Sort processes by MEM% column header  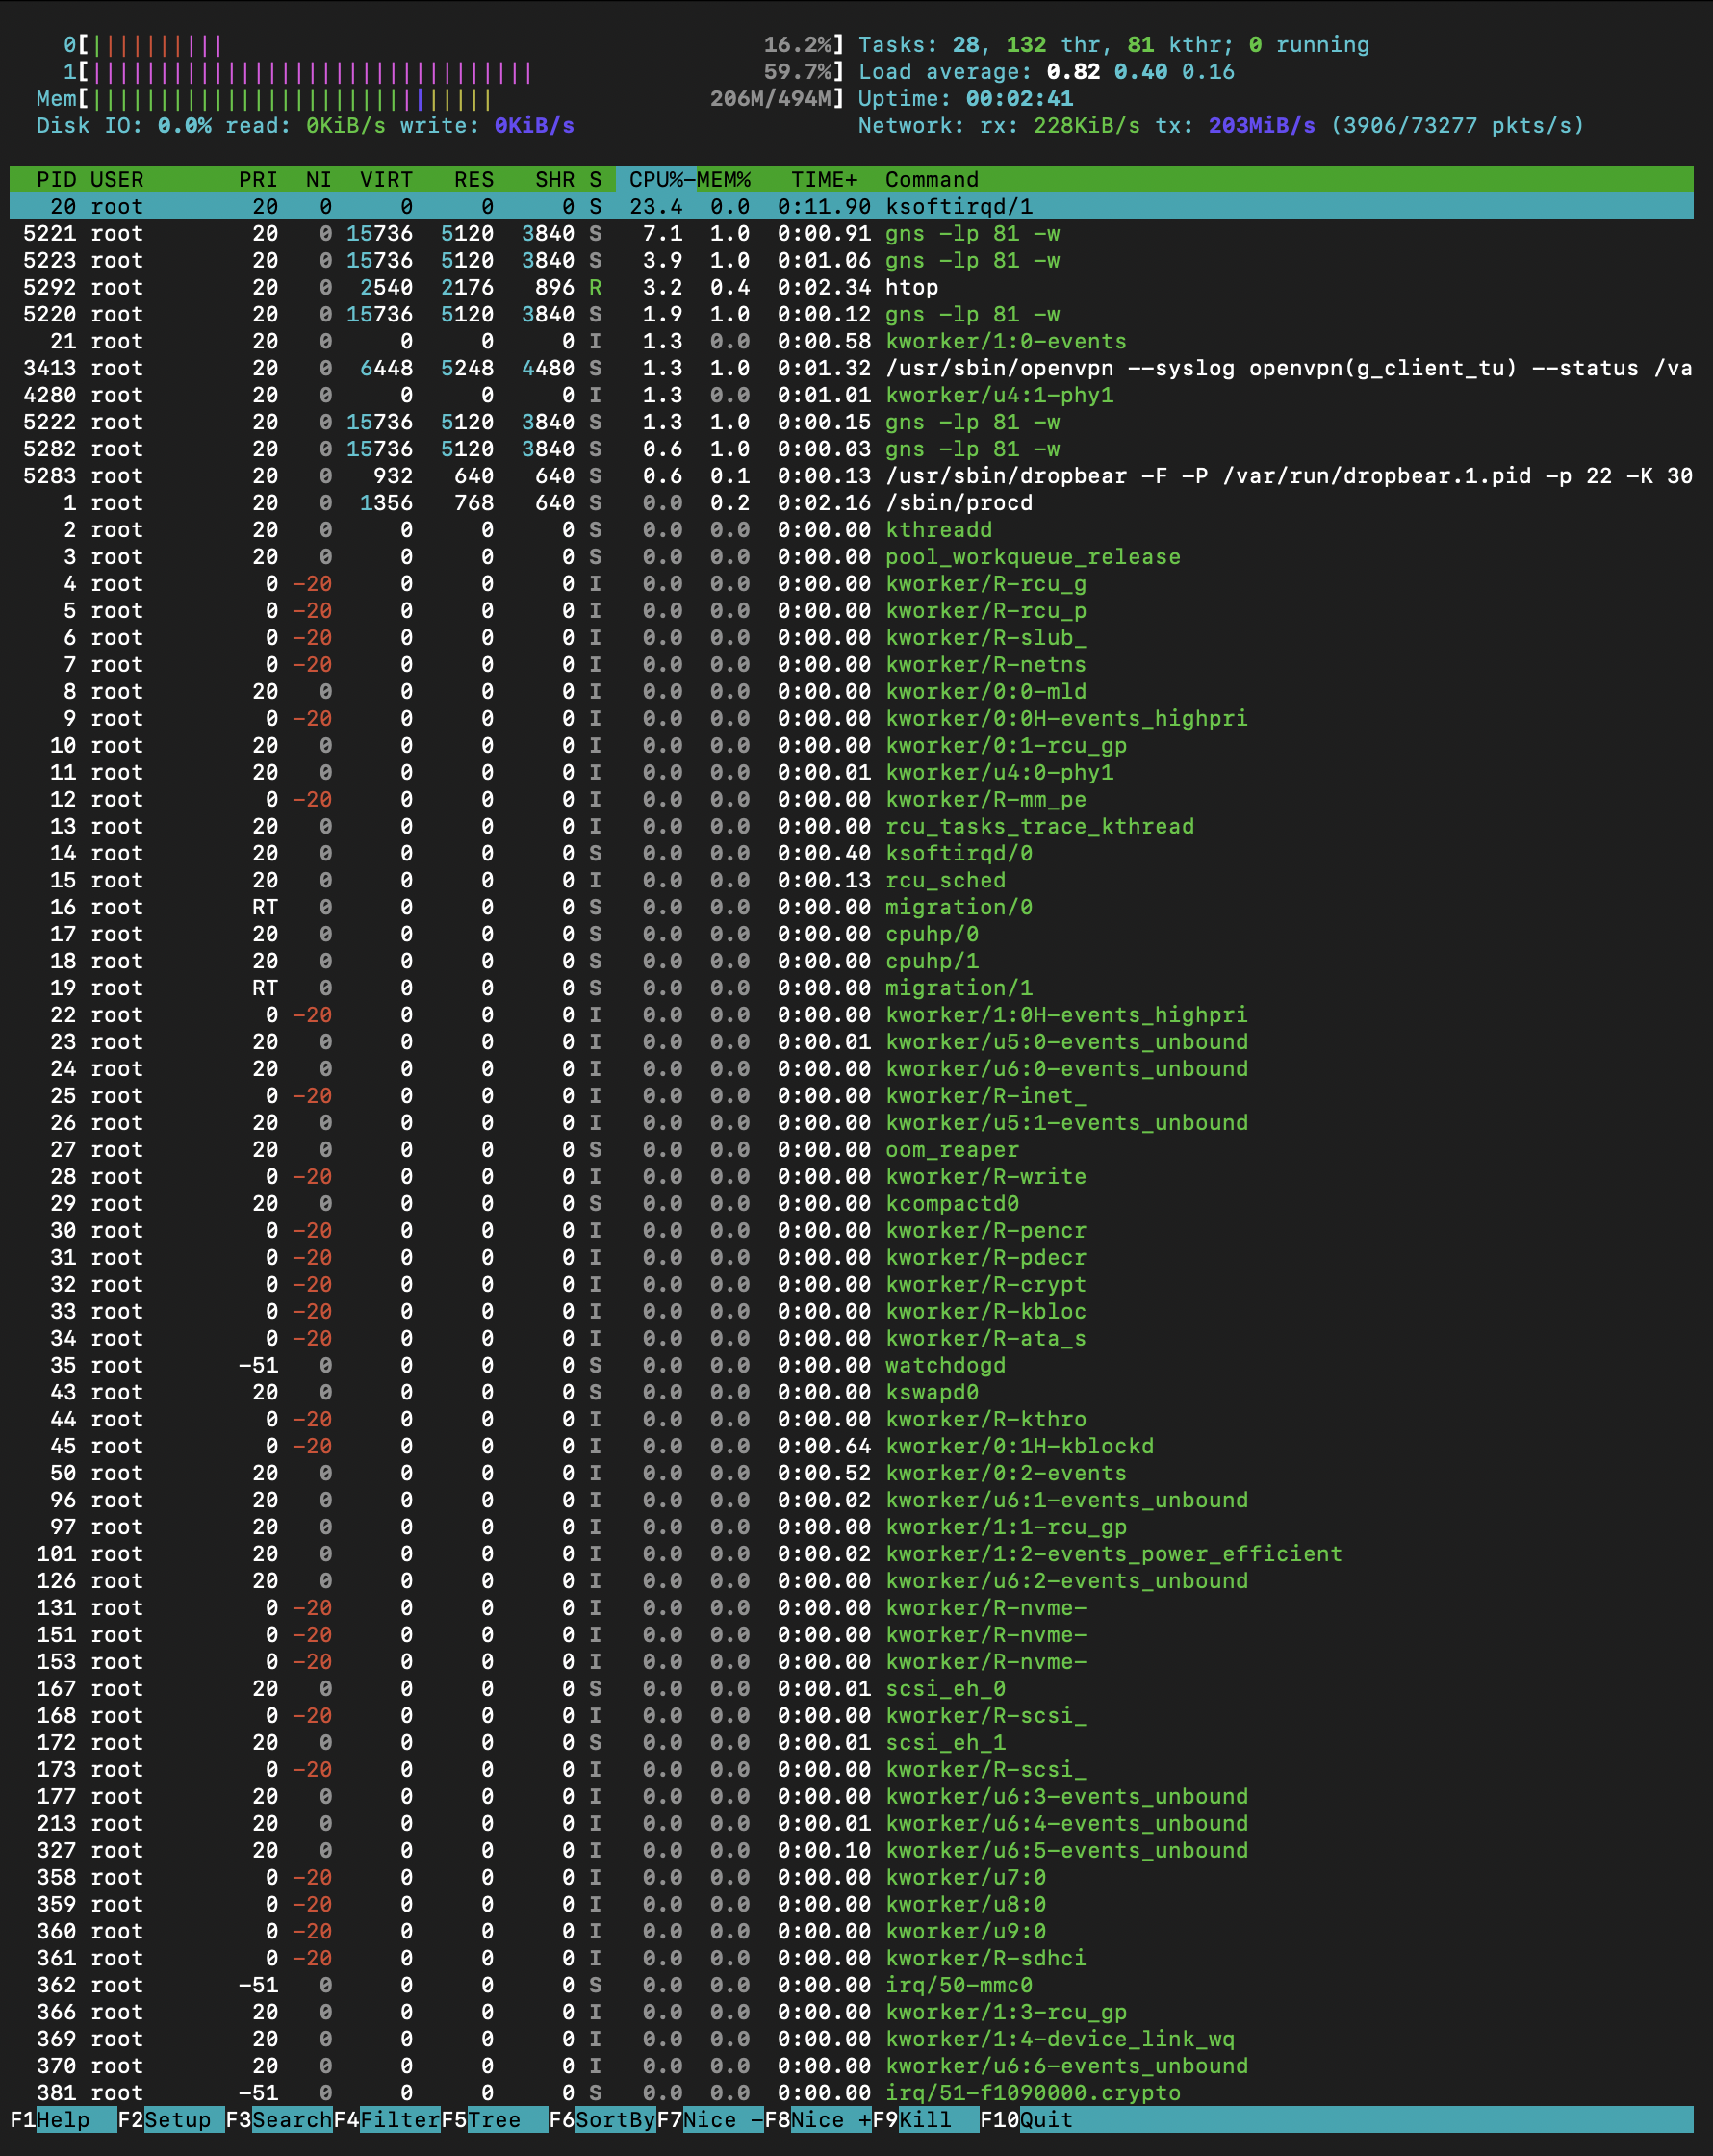pyautogui.click(x=723, y=180)
